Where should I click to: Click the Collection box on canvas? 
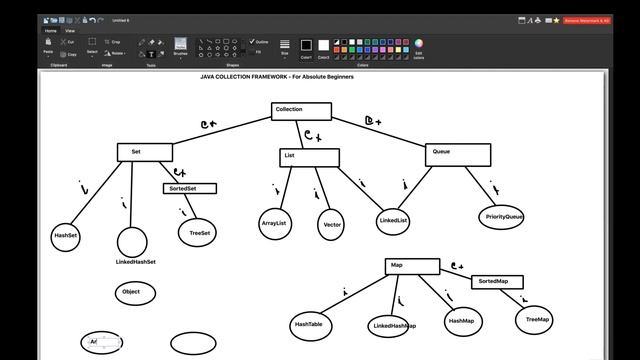(301, 111)
